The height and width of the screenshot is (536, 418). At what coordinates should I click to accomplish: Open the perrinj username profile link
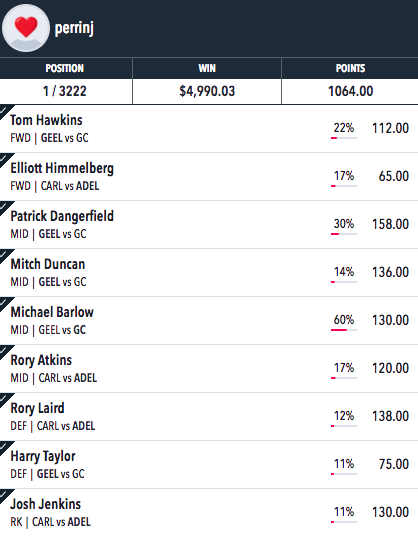[x=74, y=28]
